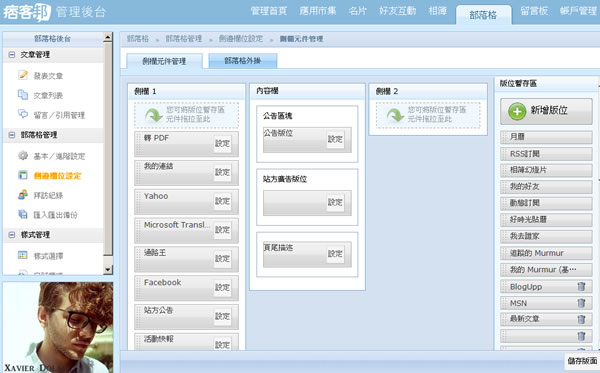
Task: Switch to the 側欄元件管理 tab
Action: [164, 61]
